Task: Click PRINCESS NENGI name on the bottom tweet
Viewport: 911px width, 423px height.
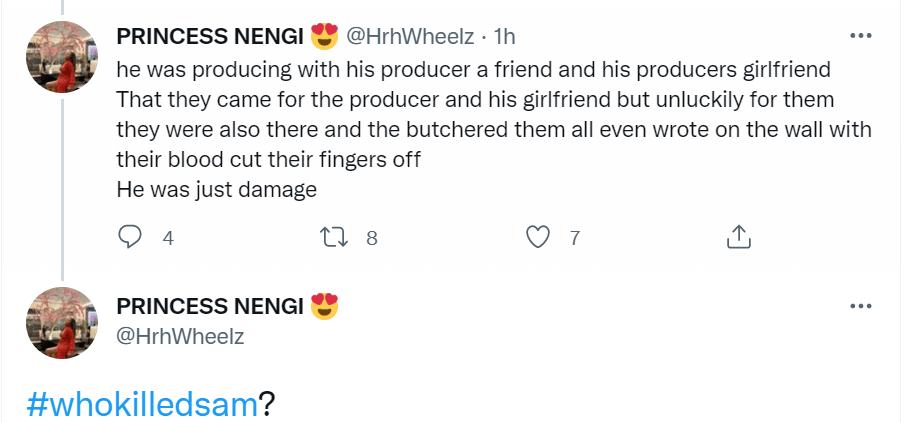Action: tap(210, 307)
